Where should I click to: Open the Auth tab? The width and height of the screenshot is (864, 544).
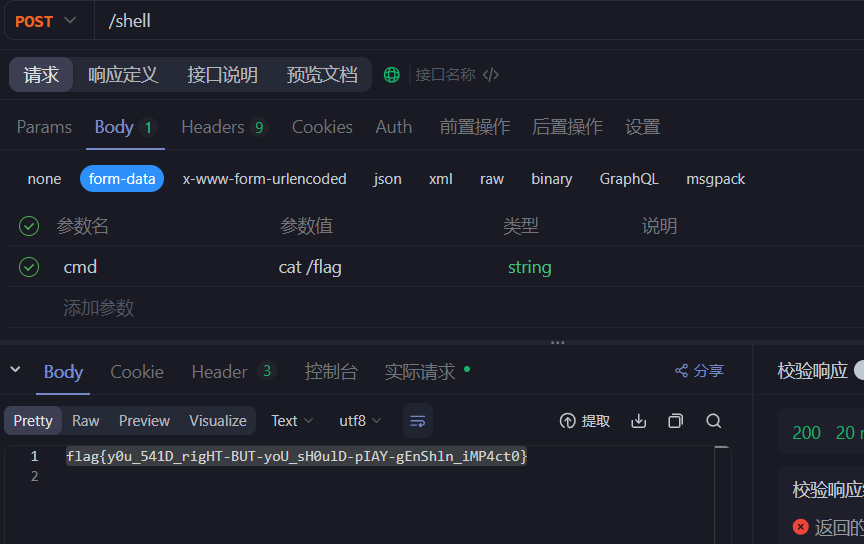[393, 127]
